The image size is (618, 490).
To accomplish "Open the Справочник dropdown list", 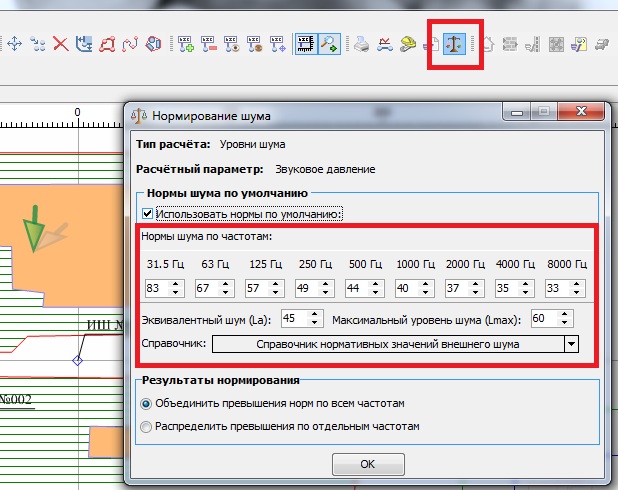I will 571,344.
